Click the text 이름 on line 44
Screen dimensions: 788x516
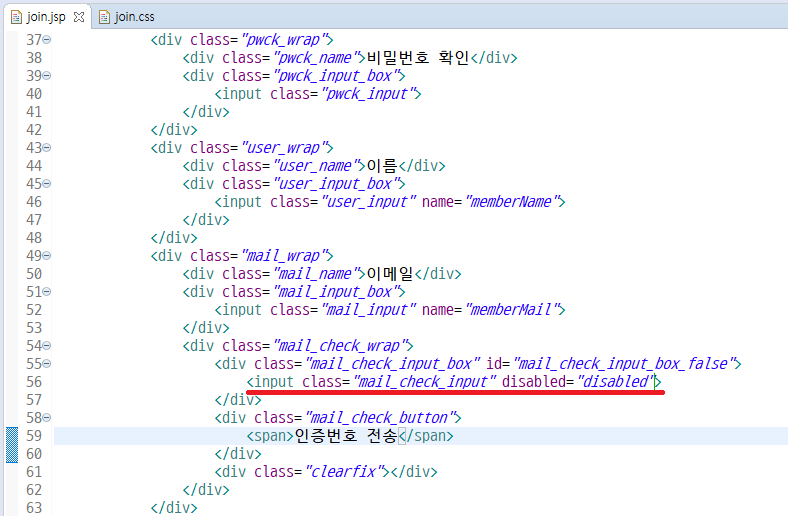click(382, 166)
